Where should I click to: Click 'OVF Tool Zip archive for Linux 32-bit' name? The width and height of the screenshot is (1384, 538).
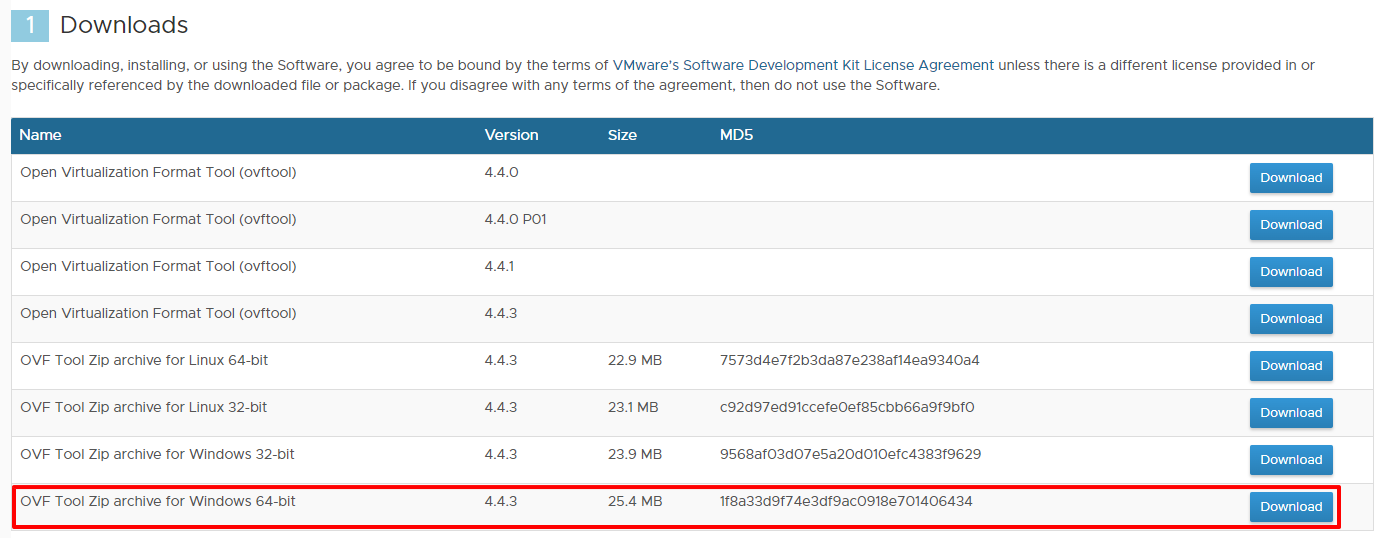coord(144,407)
